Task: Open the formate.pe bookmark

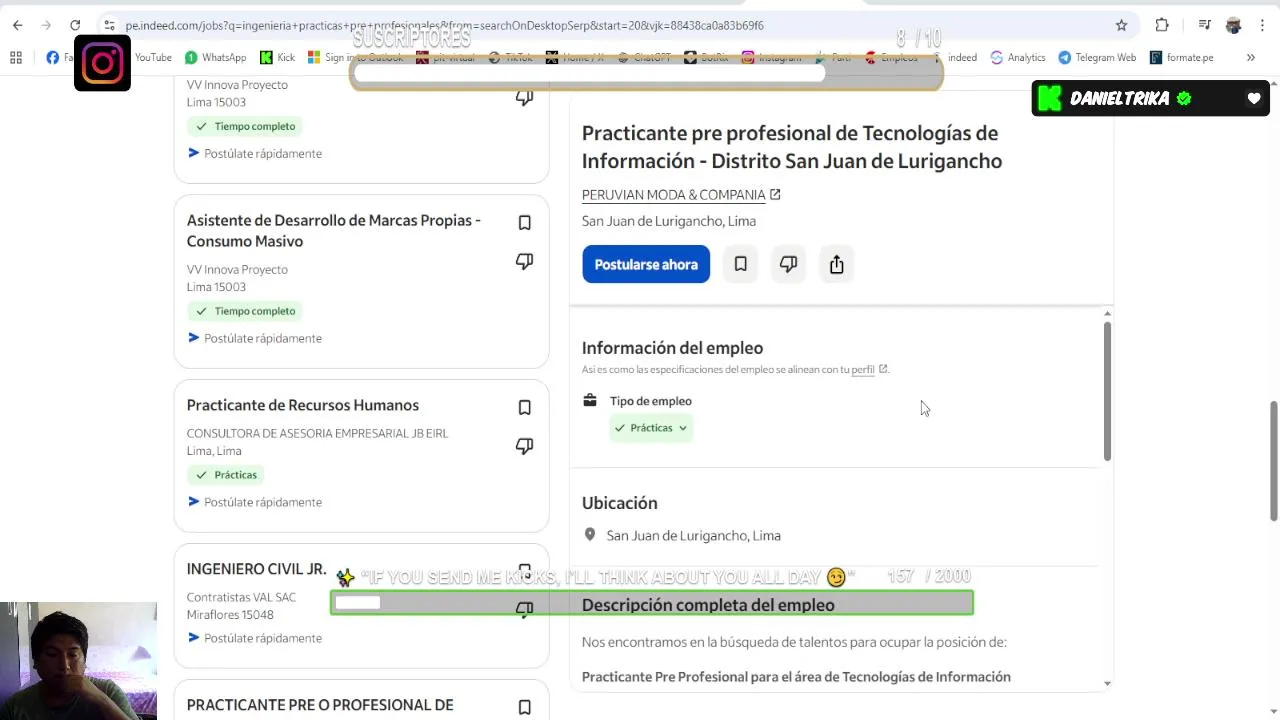Action: pyautogui.click(x=1181, y=57)
